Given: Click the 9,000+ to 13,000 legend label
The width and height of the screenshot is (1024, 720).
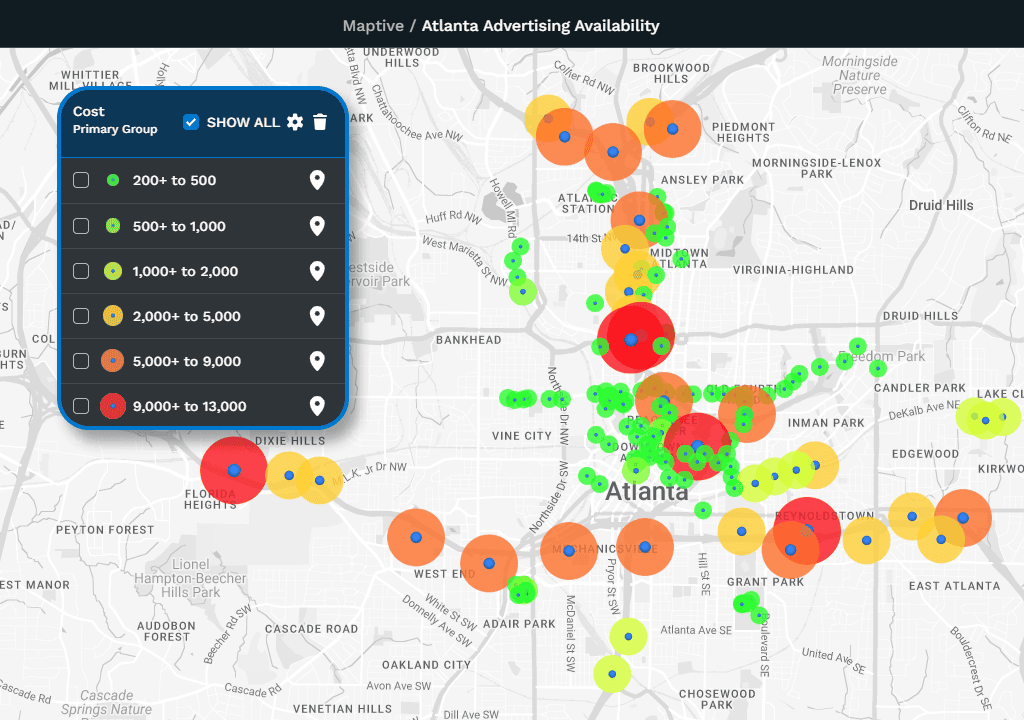Looking at the screenshot, I should (x=189, y=406).
